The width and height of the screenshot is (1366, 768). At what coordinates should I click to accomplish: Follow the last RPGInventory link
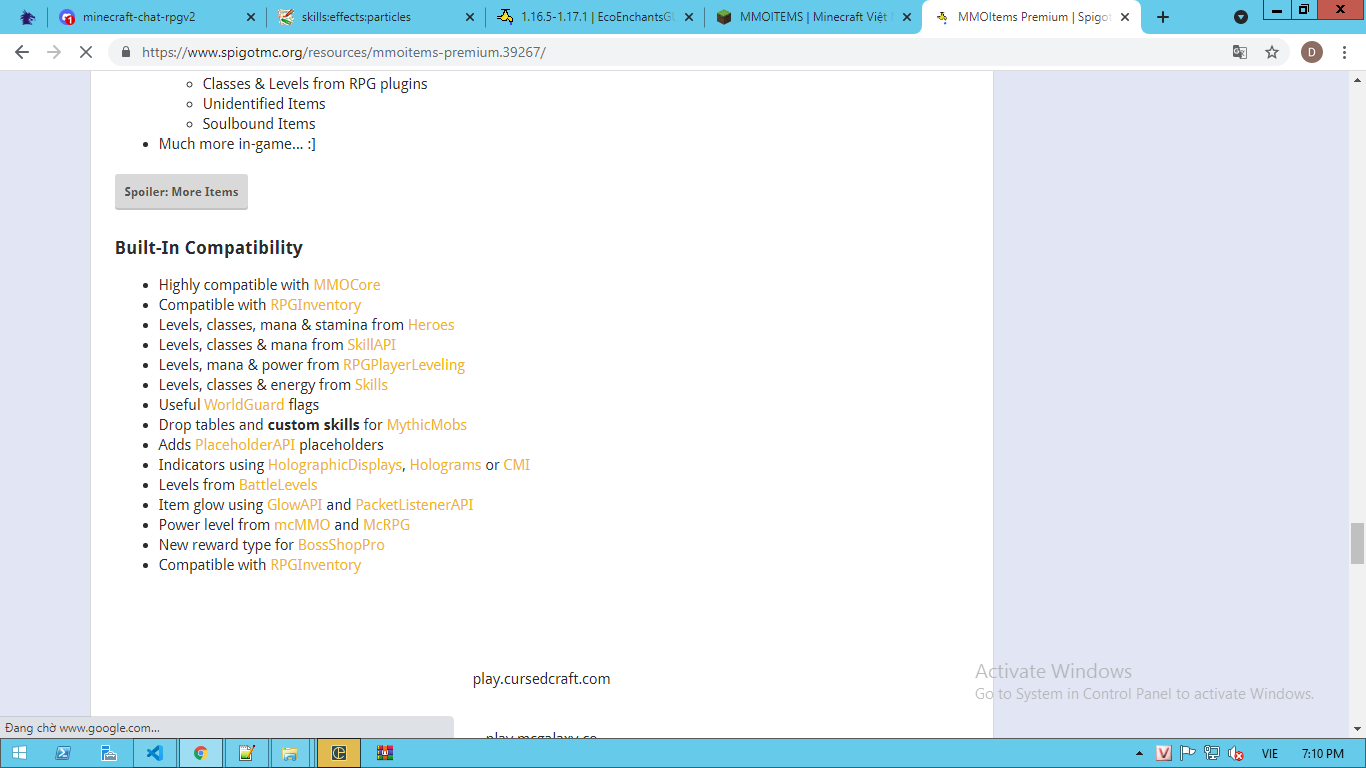coord(316,565)
